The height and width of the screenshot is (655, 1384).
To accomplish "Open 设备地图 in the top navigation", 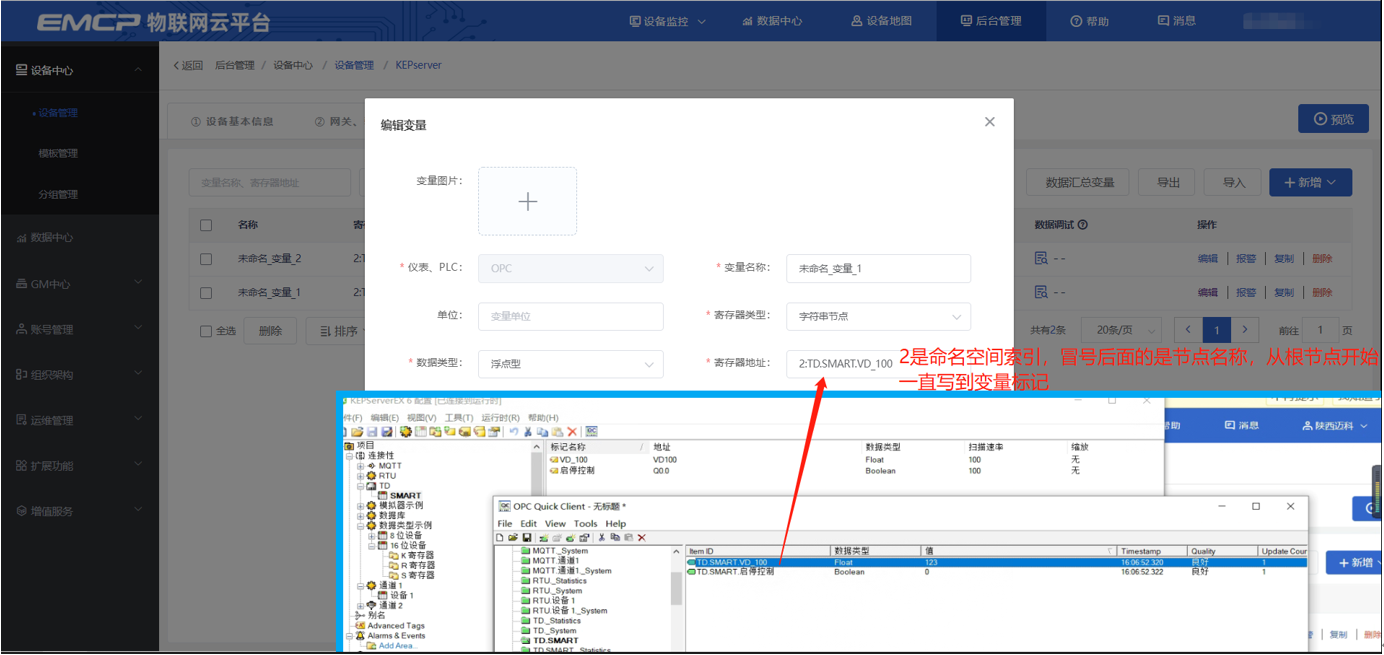I will pos(881,20).
